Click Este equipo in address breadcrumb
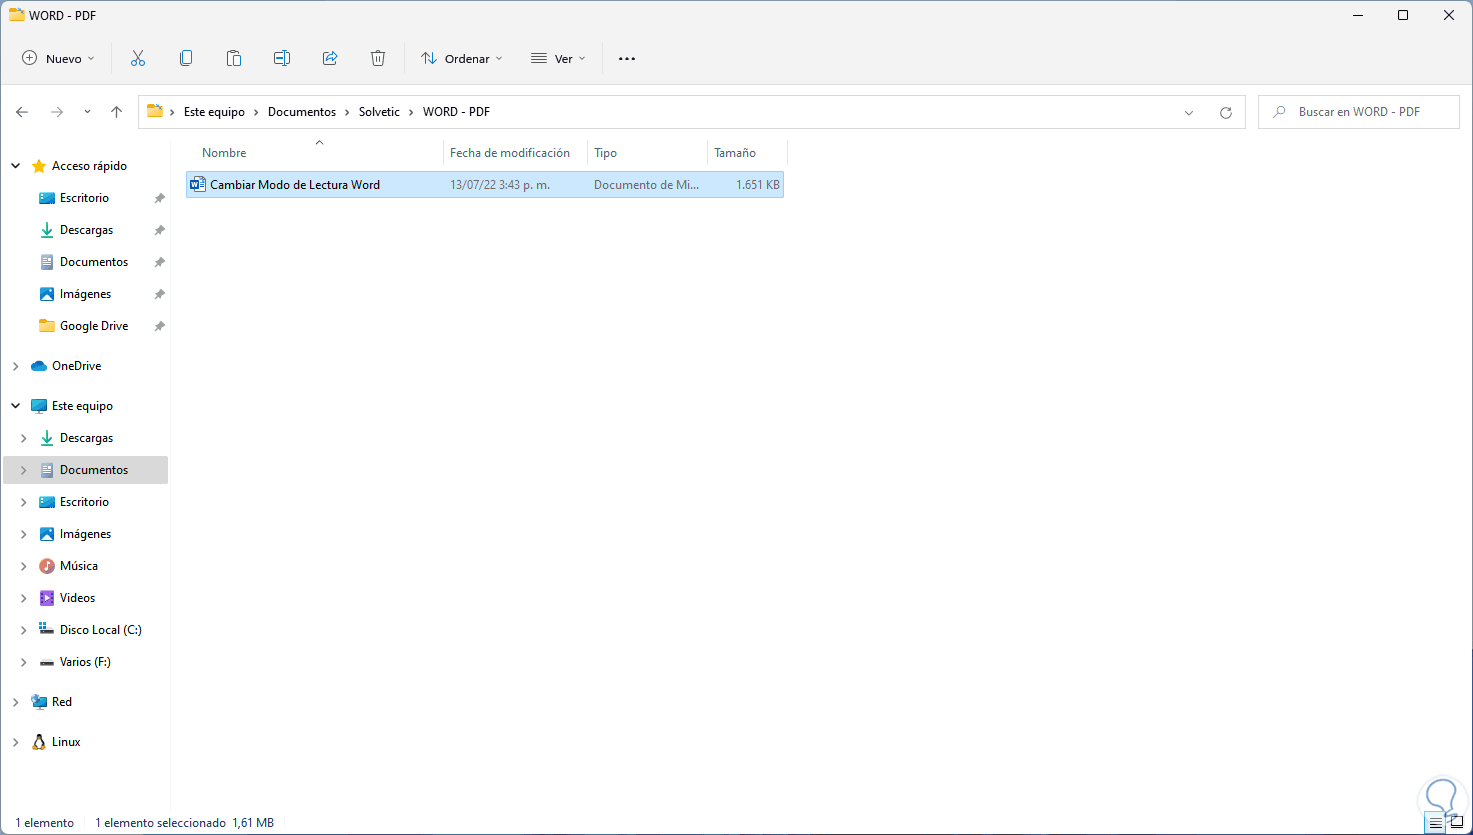This screenshot has height=835, width=1473. click(214, 112)
